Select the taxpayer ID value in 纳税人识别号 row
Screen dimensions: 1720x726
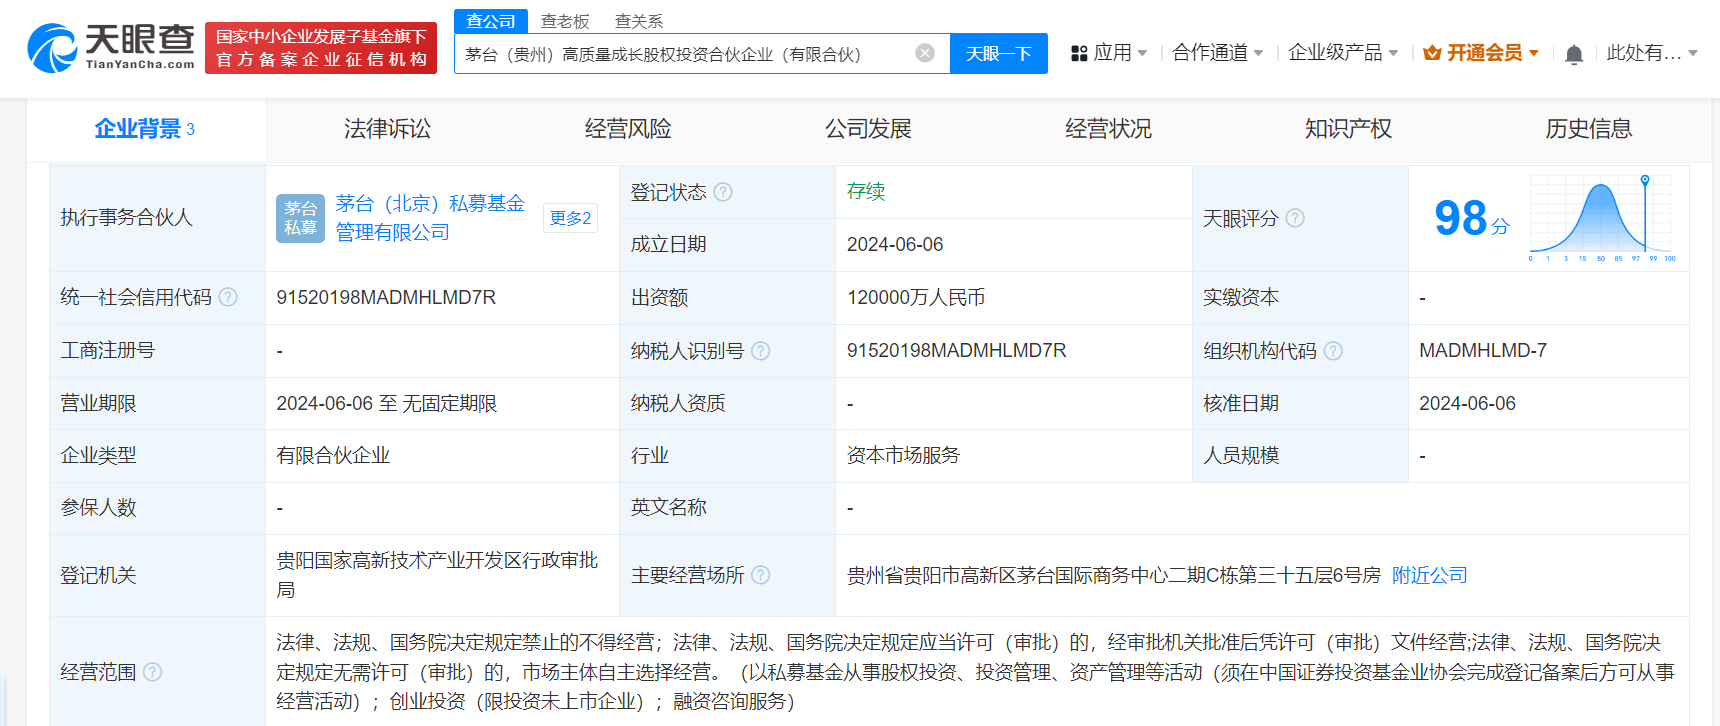tap(957, 350)
